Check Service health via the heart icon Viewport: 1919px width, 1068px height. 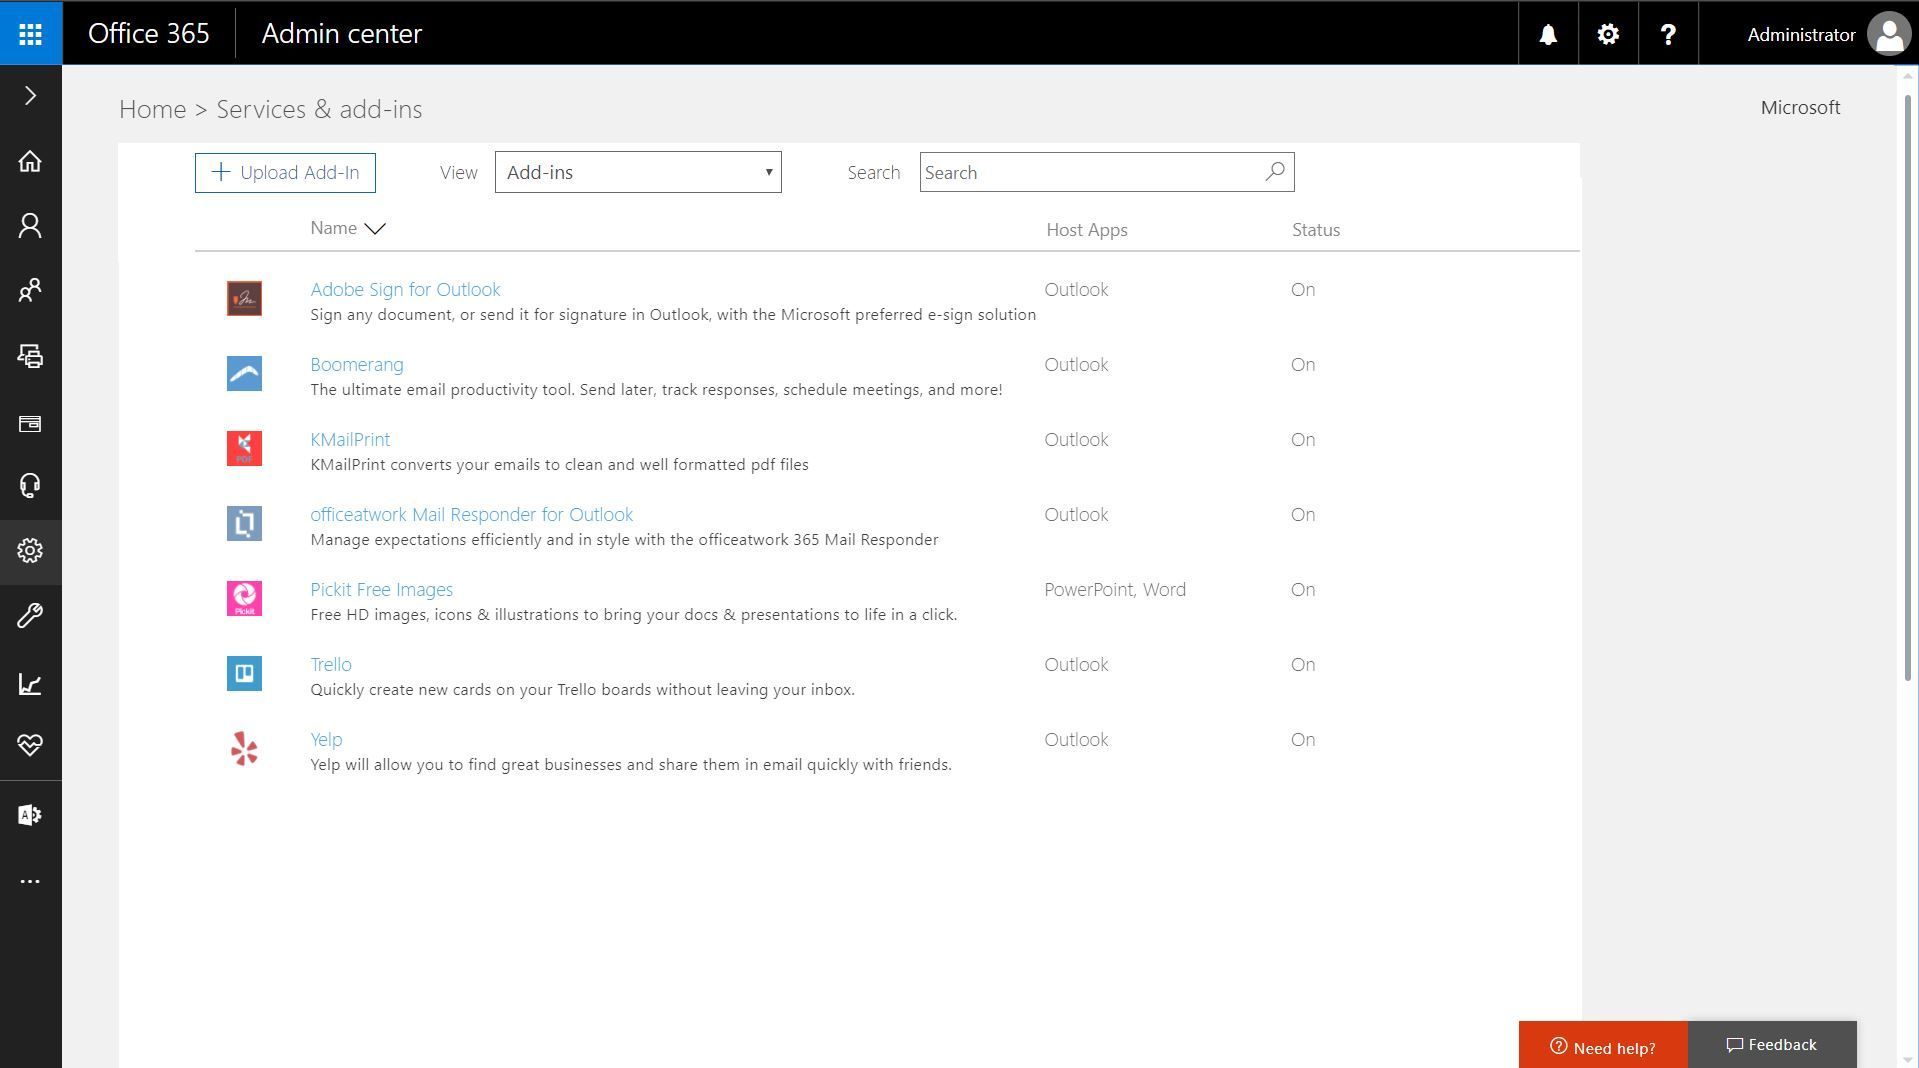click(29, 745)
